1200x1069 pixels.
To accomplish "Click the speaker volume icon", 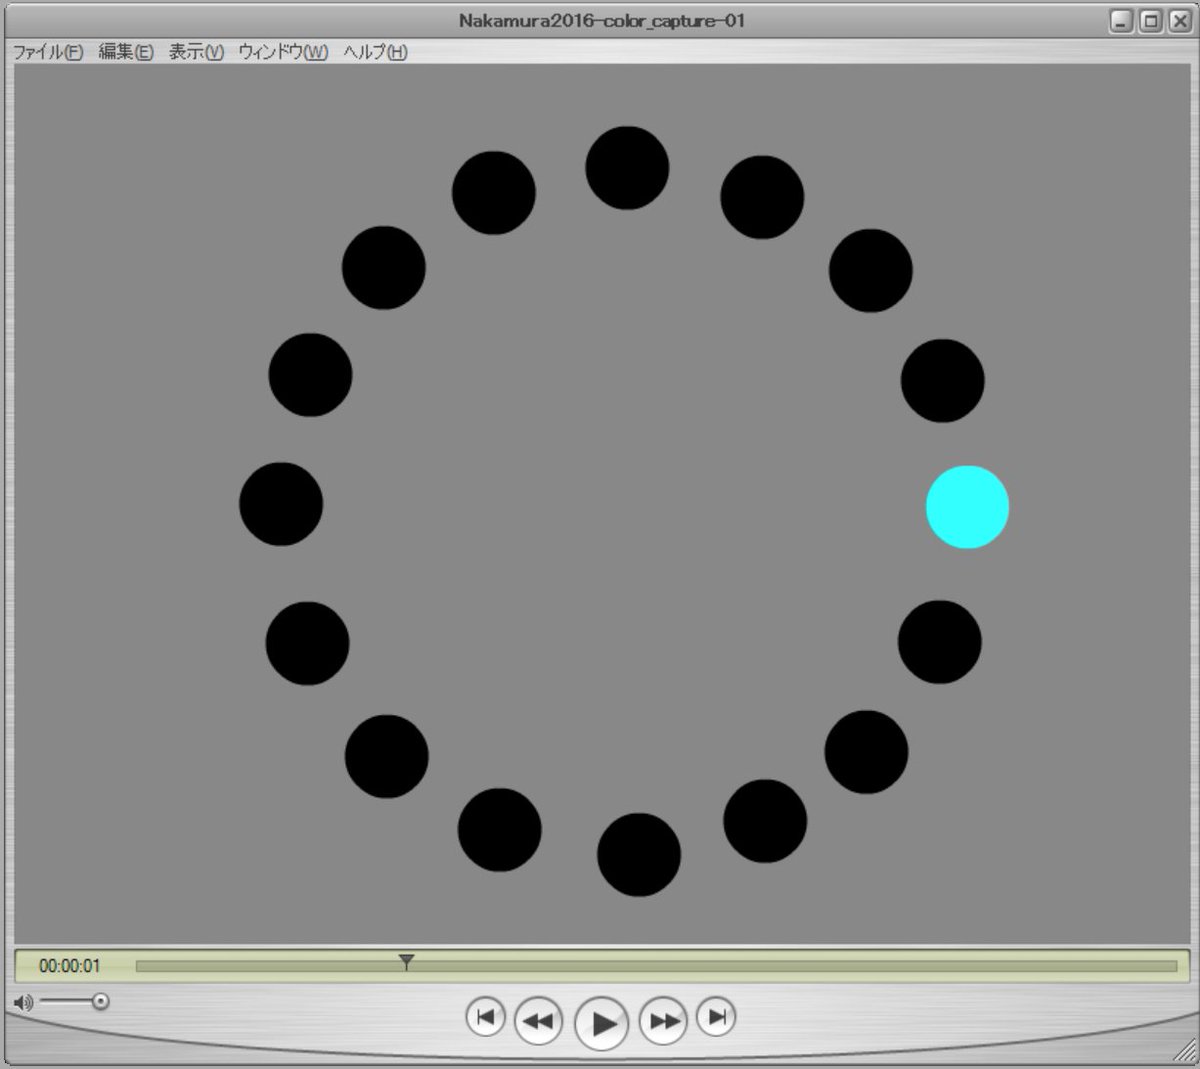I will tap(23, 1002).
